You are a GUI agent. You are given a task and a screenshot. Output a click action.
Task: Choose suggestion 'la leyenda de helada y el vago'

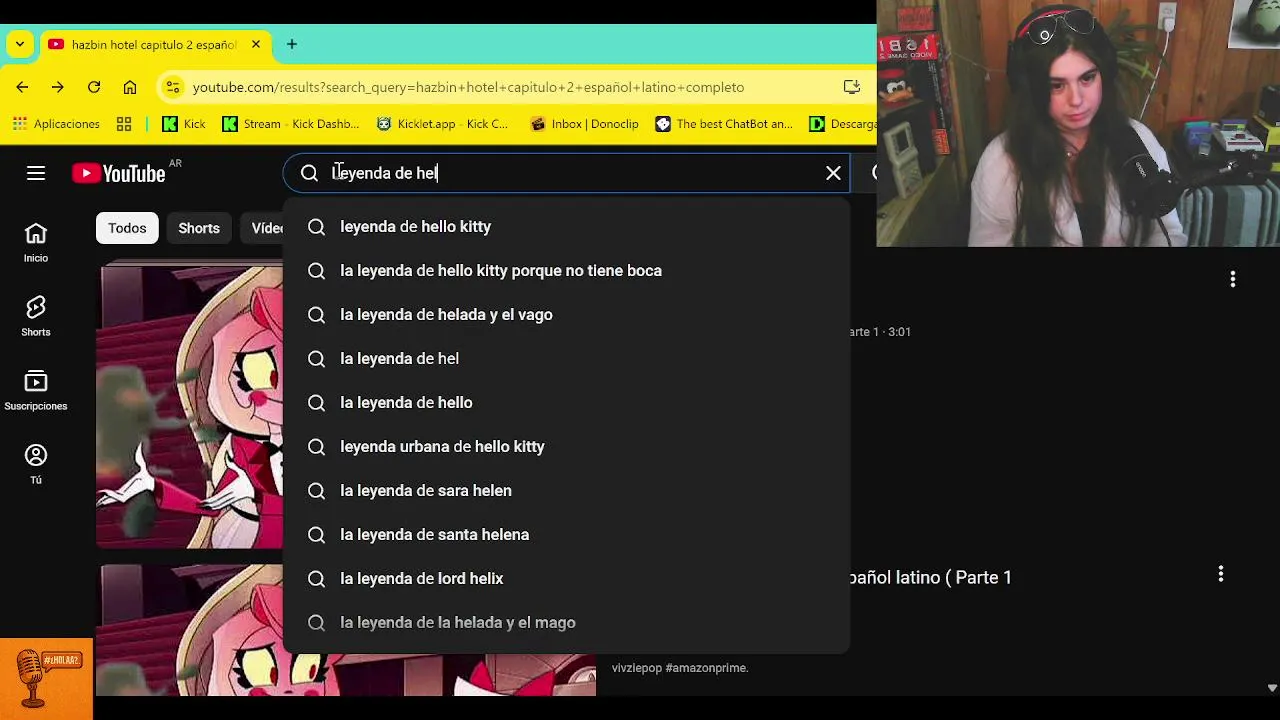566,315
